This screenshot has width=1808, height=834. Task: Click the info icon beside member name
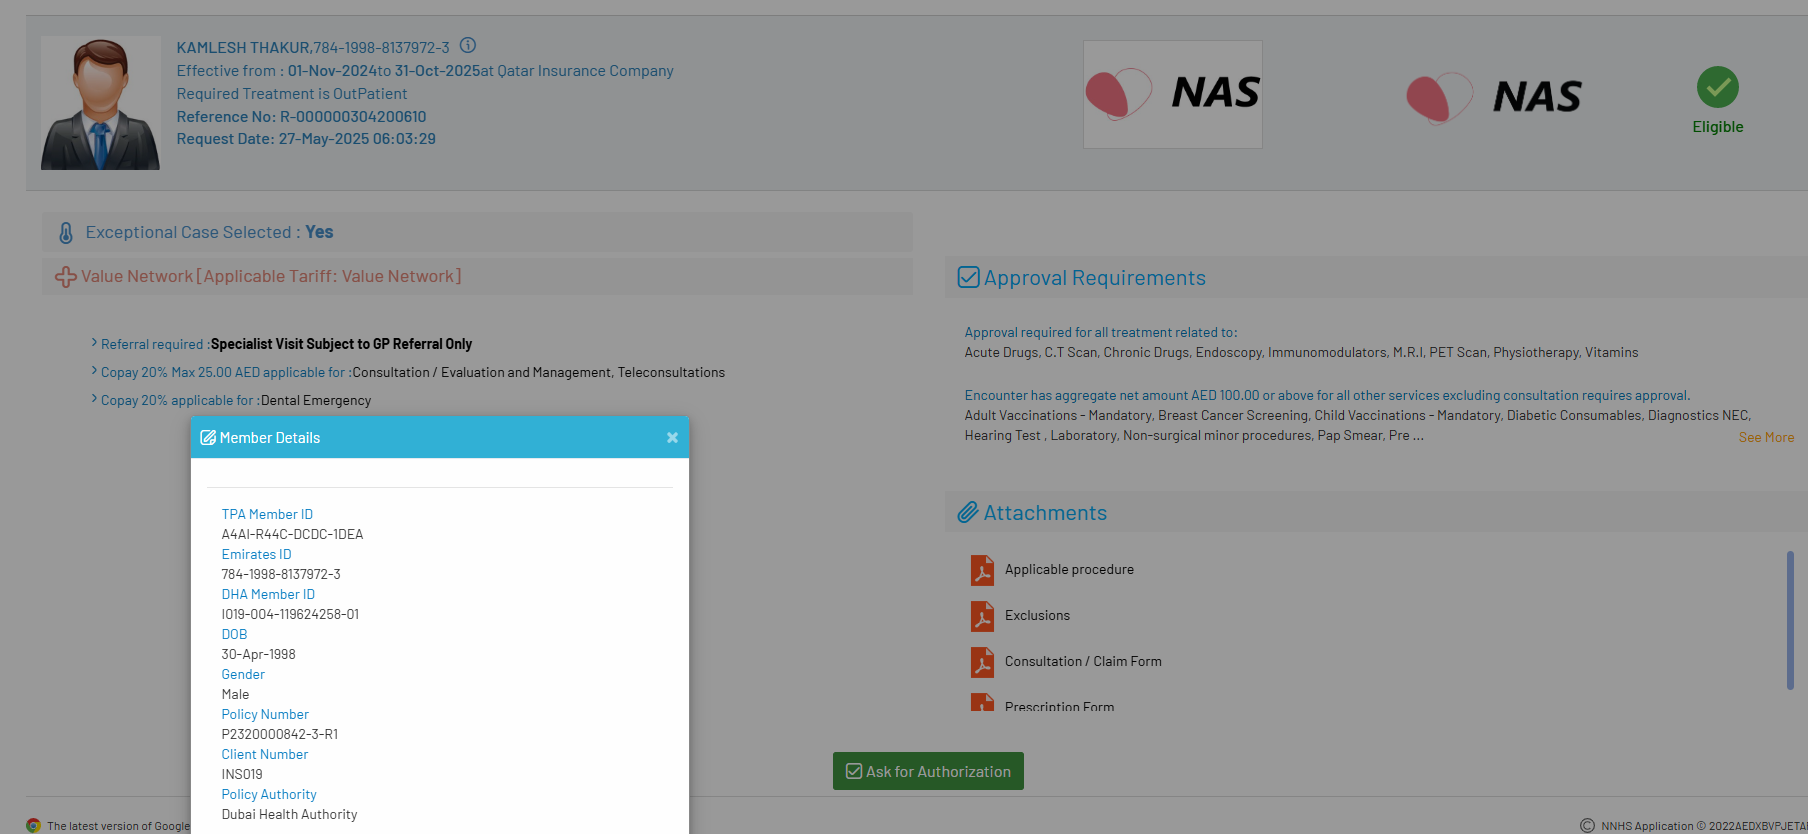click(468, 46)
